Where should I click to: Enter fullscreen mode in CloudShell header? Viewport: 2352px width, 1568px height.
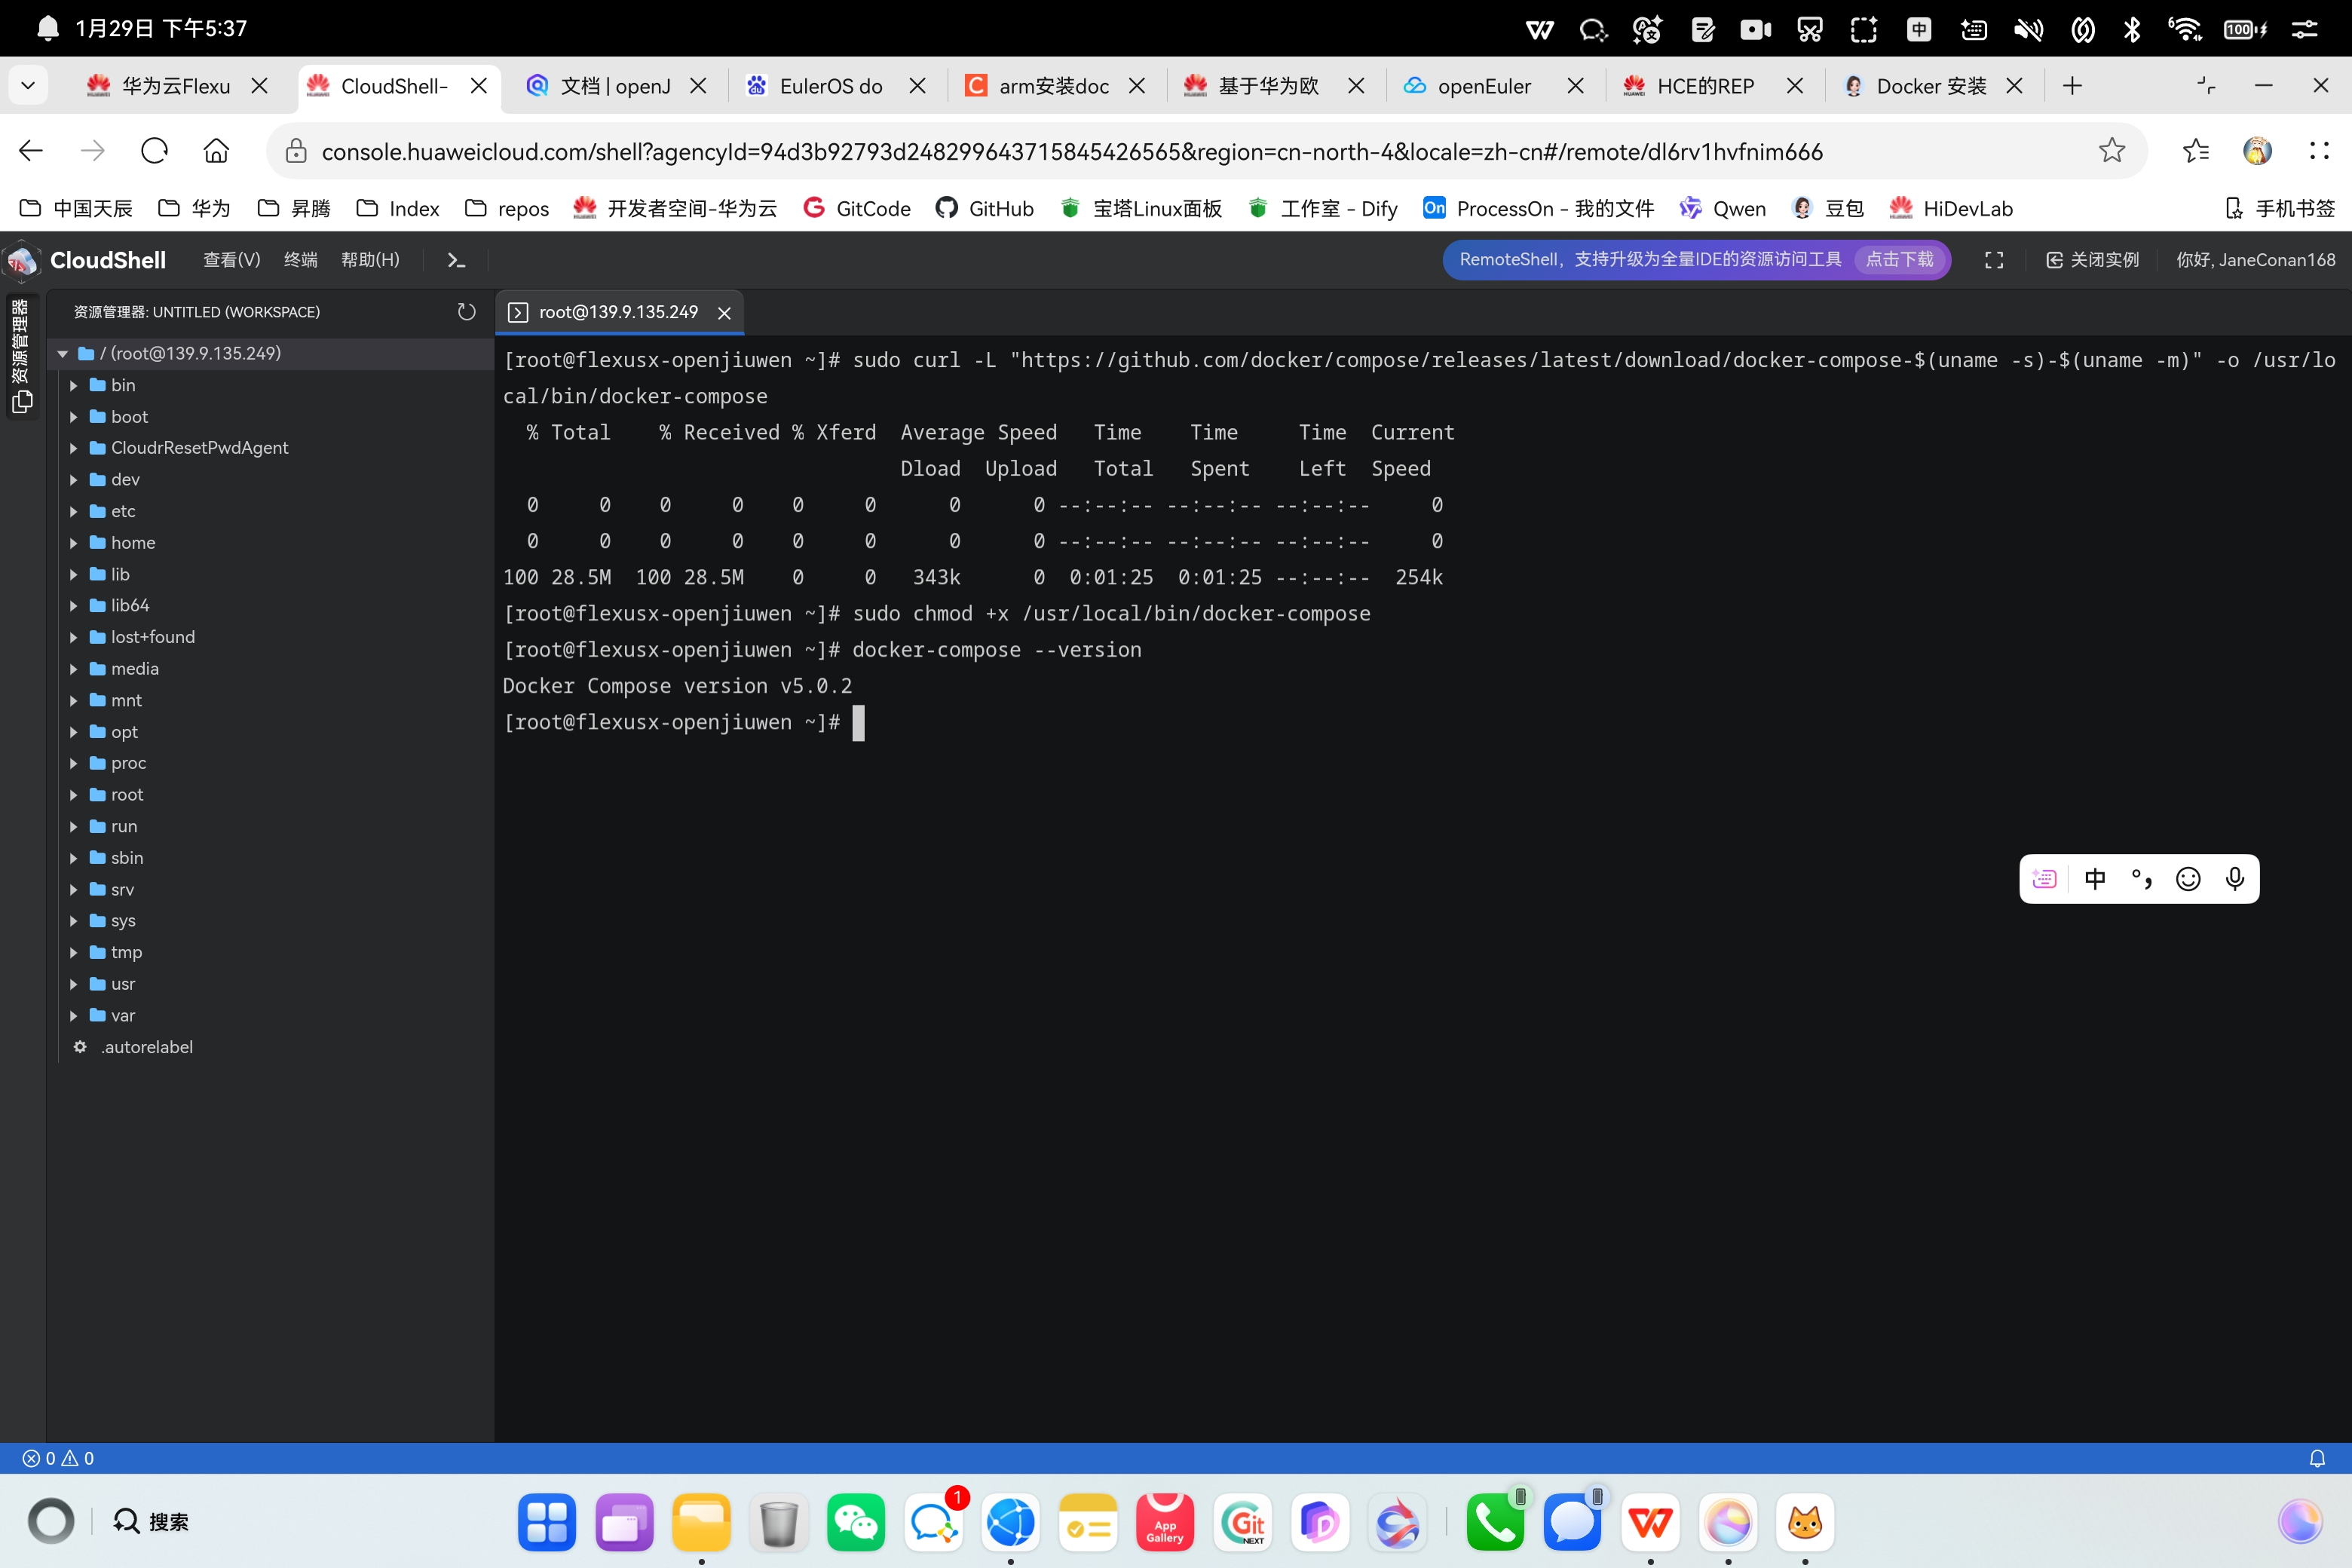(x=1993, y=260)
